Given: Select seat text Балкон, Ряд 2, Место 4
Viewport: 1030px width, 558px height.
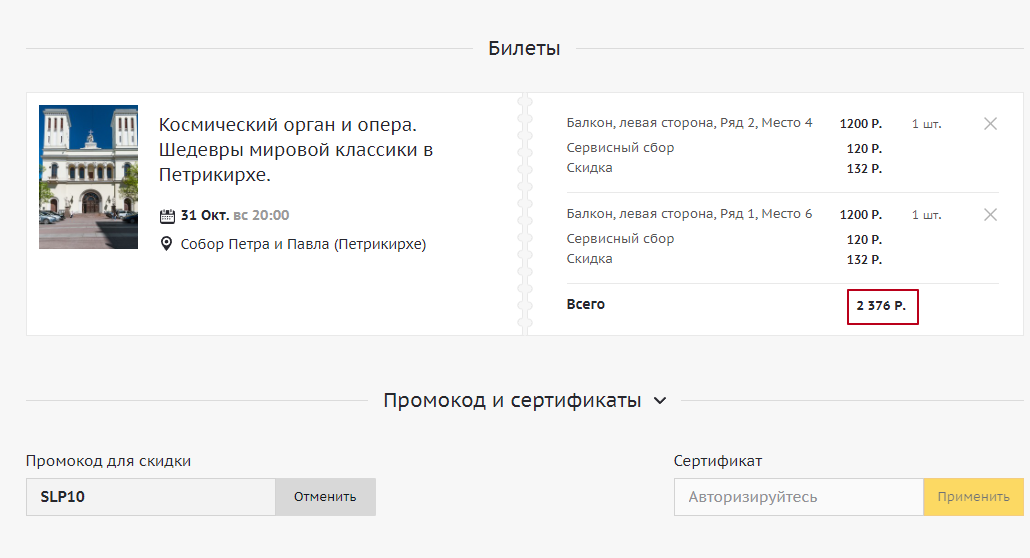Looking at the screenshot, I should point(689,123).
